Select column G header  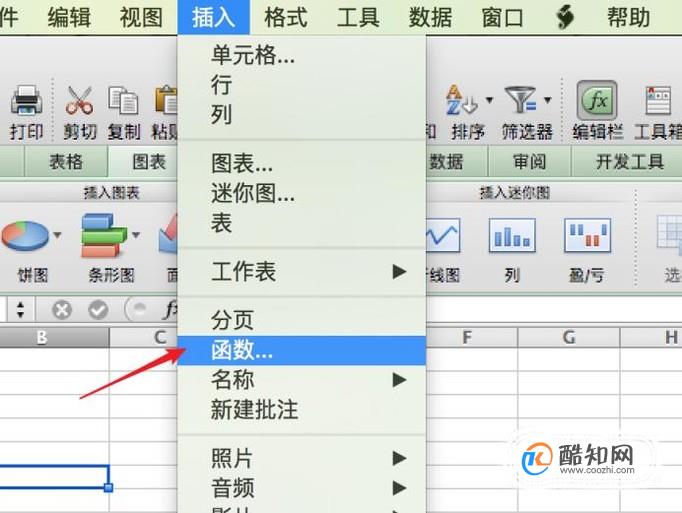coord(568,337)
